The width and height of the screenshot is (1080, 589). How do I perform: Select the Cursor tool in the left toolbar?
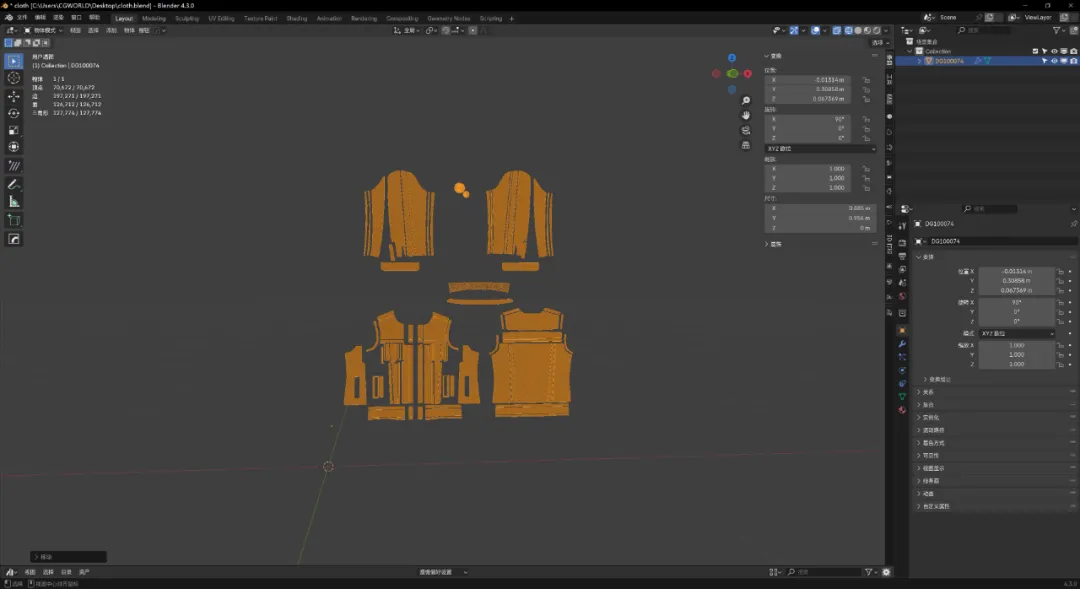(14, 78)
